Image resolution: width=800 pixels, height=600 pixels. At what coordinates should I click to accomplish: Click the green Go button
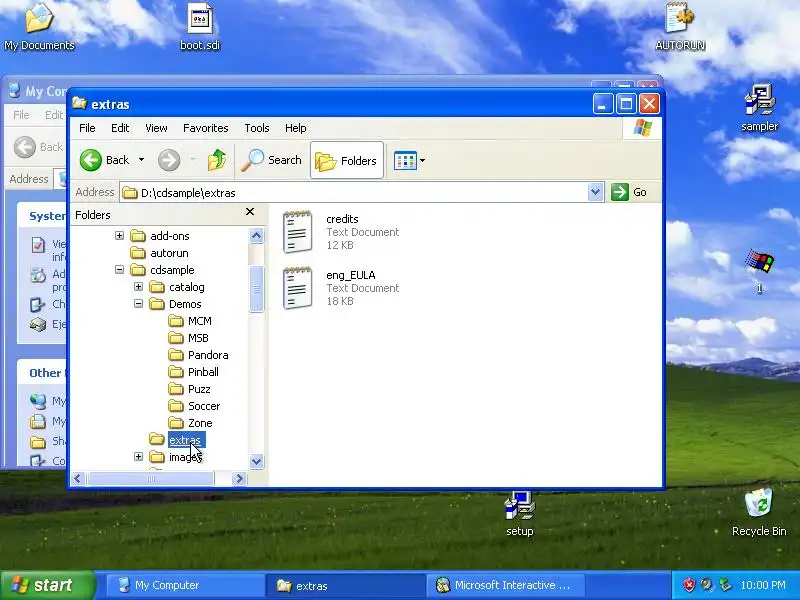(x=629, y=192)
